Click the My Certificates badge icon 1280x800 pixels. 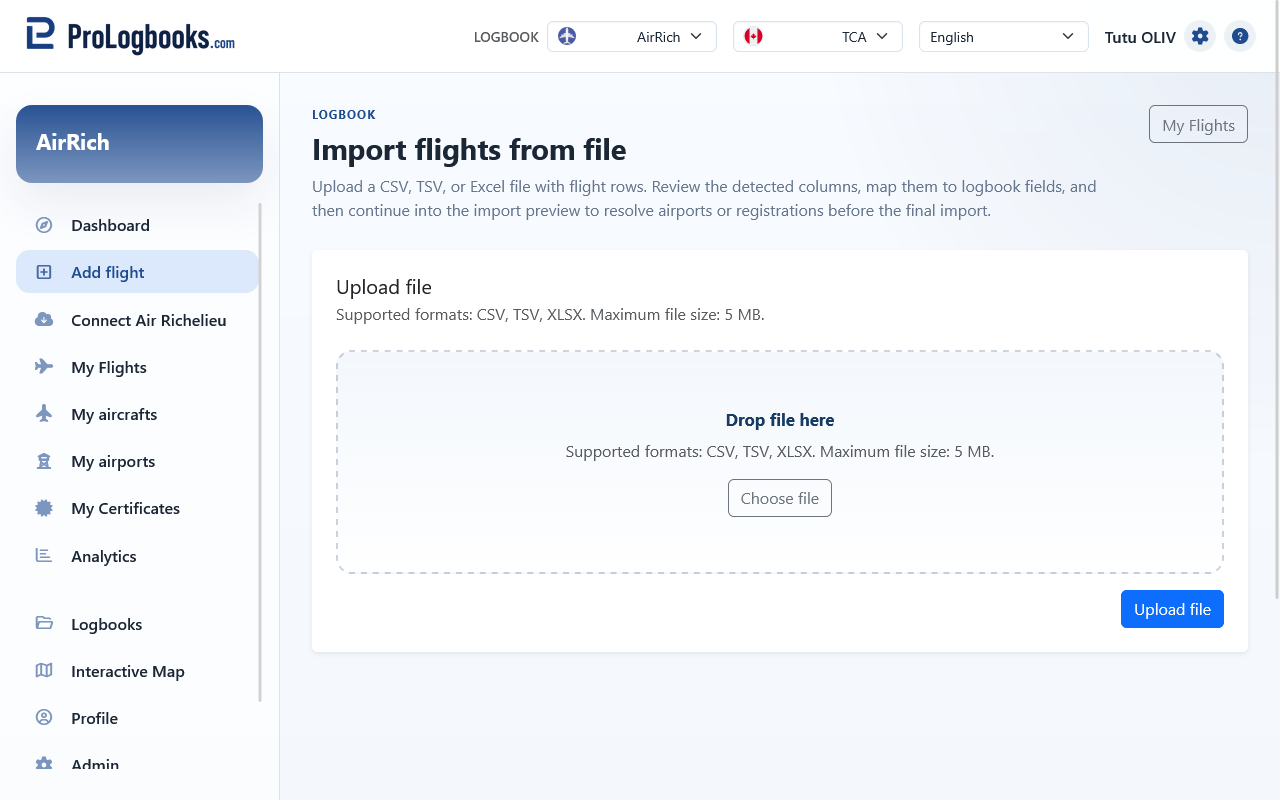44,508
